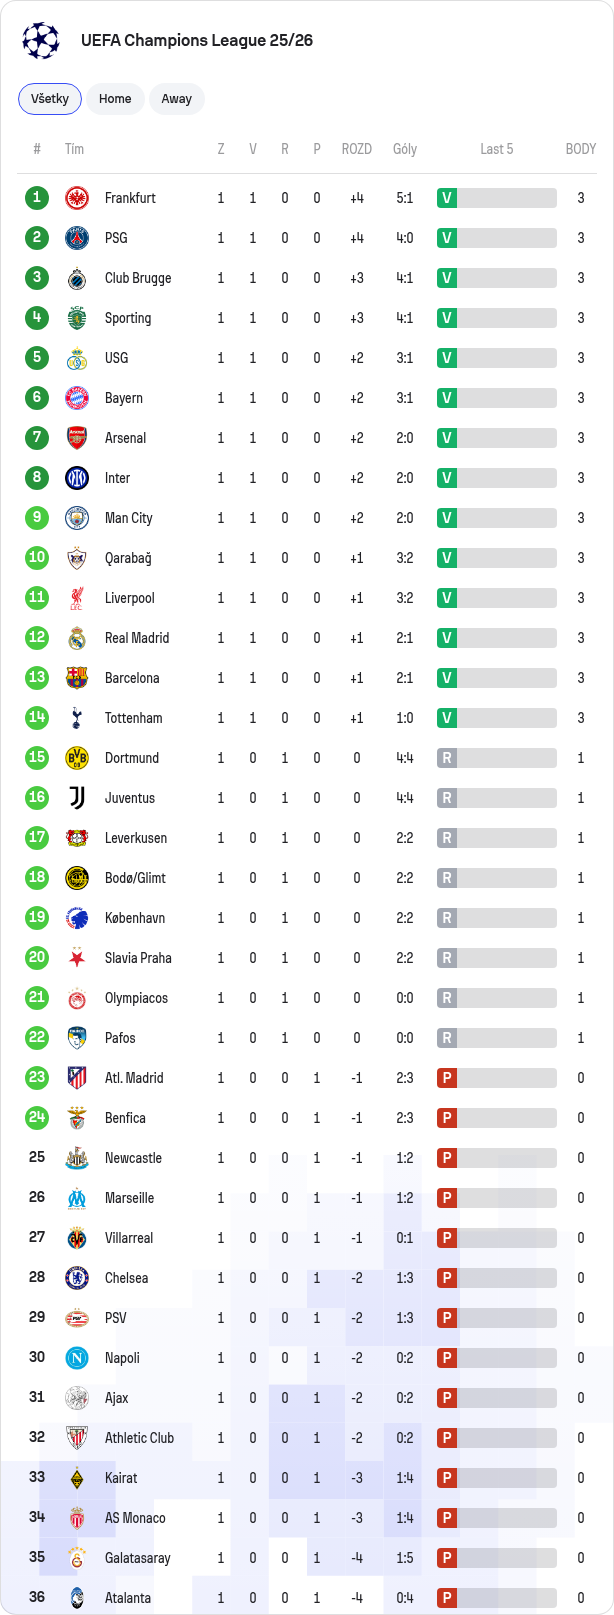Click the UEFA Champions League logo
Image resolution: width=614 pixels, height=1615 pixels.
[41, 40]
